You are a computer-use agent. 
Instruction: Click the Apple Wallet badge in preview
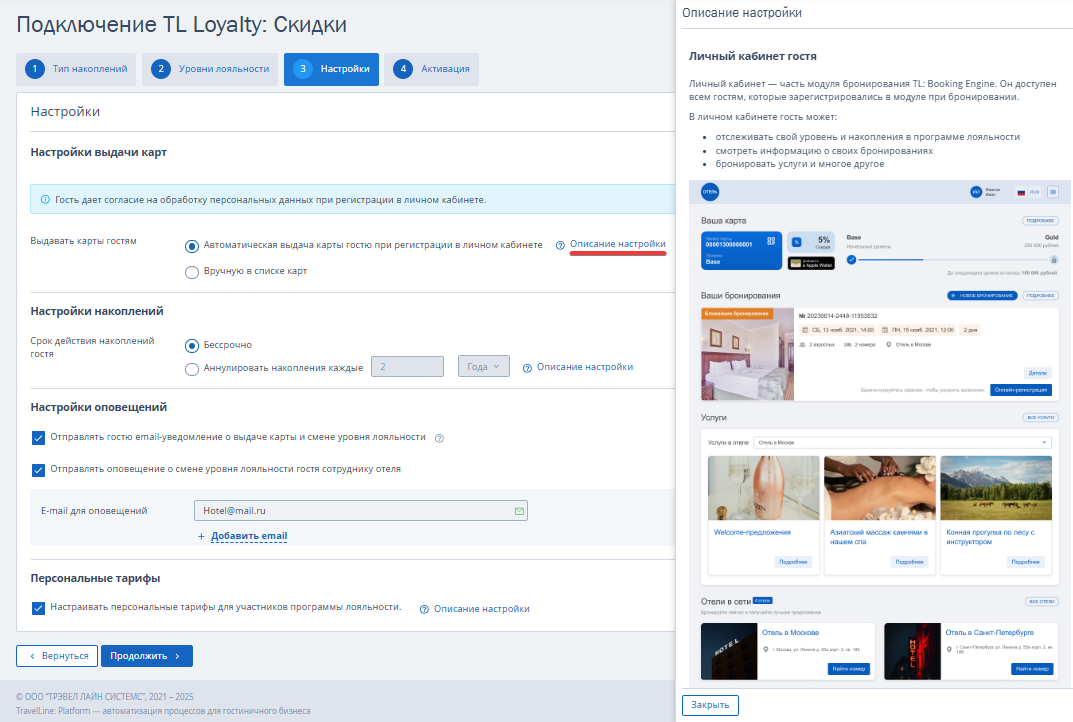click(x=811, y=263)
